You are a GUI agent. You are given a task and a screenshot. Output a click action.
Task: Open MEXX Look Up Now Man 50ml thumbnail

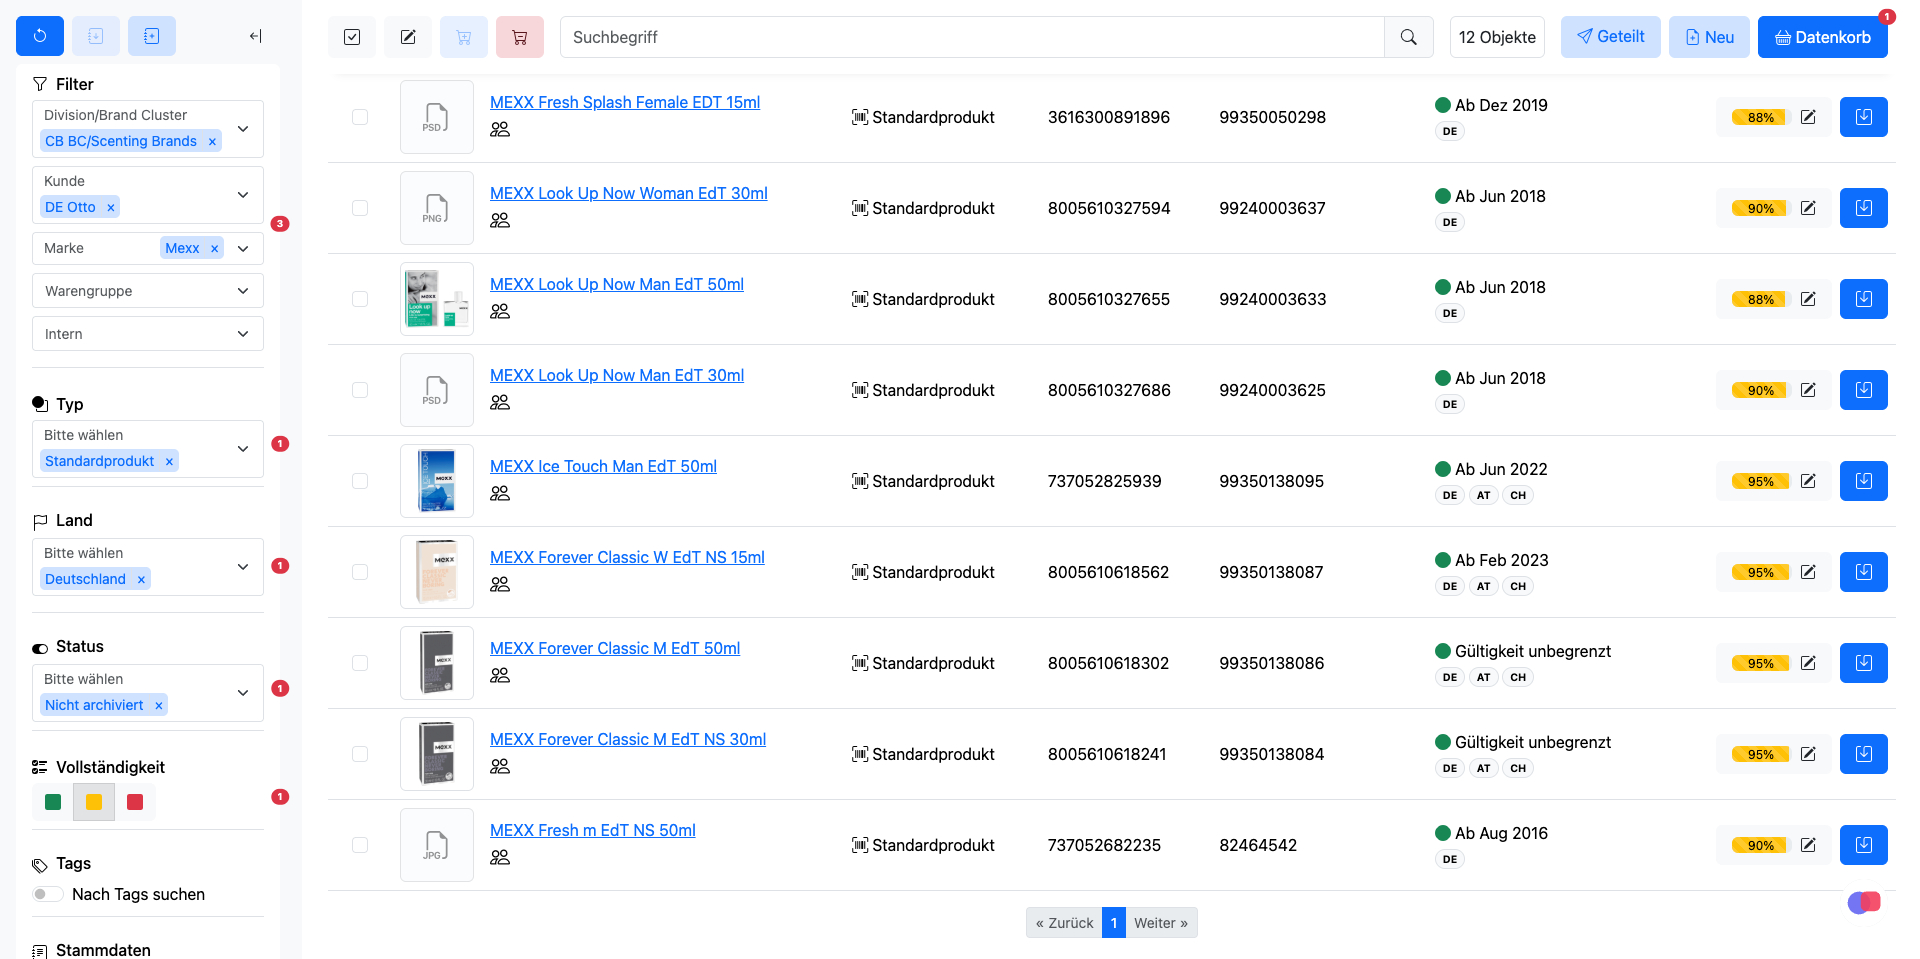point(437,299)
